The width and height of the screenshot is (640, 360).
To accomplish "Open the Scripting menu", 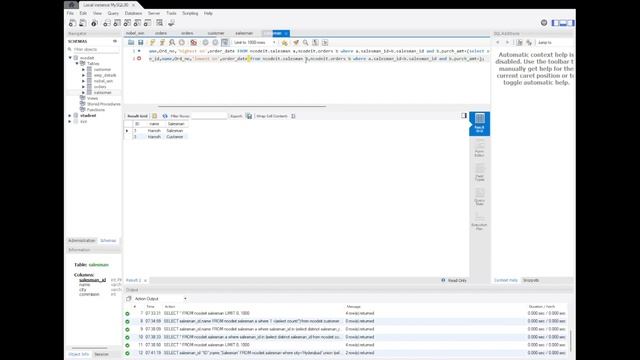I will 190,13.
